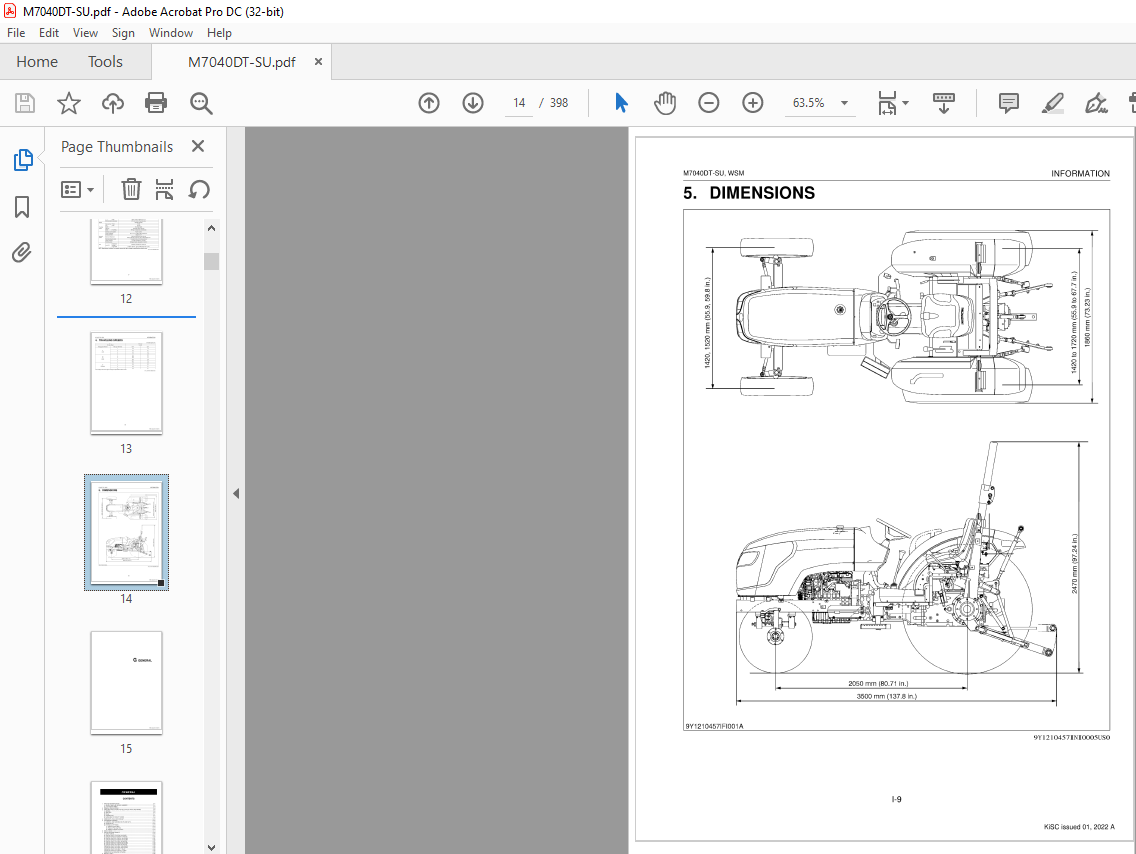This screenshot has height=854, width=1136.
Task: Click the "3500 mm (137.8 in.)" length label
Action: 887,696
